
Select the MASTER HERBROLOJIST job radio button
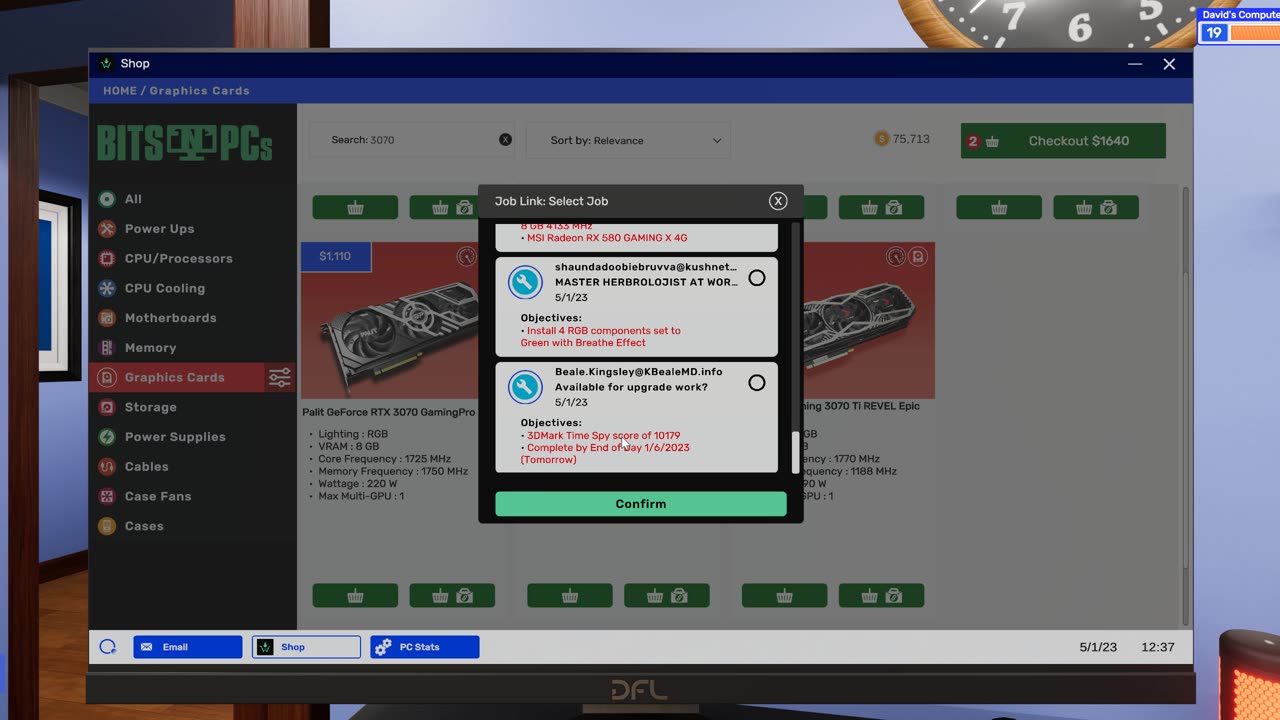point(757,278)
